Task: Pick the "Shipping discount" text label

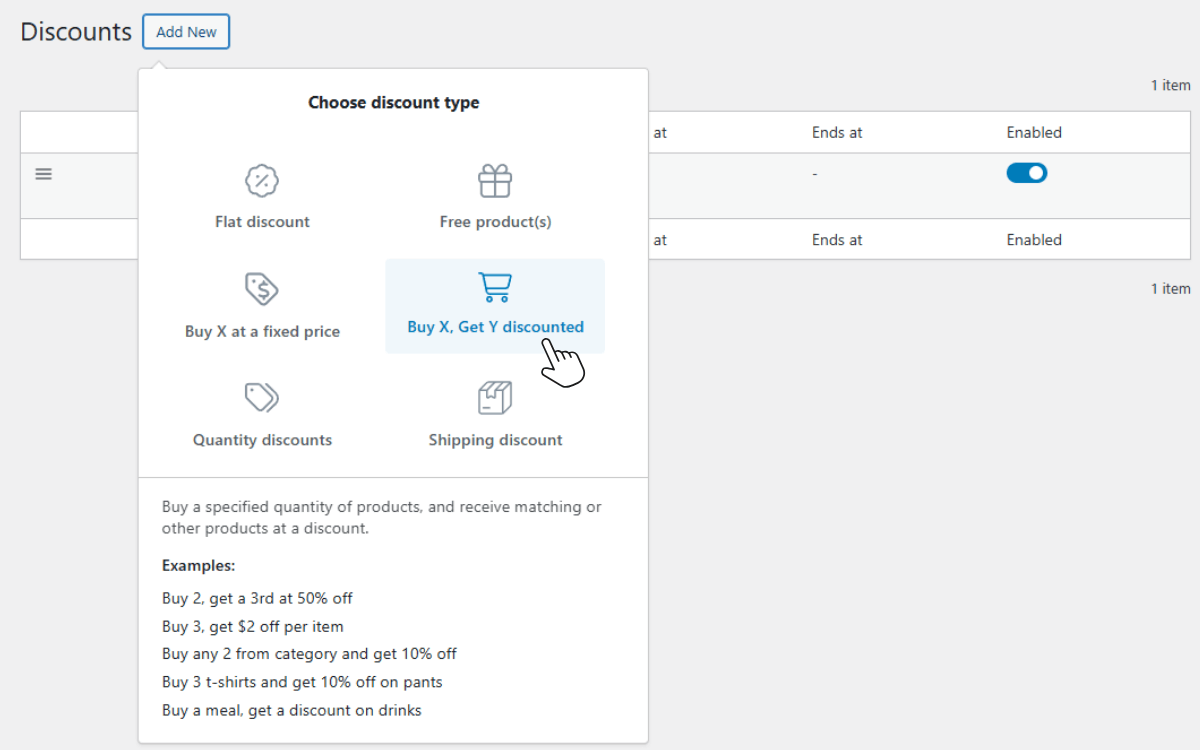Action: pos(495,440)
